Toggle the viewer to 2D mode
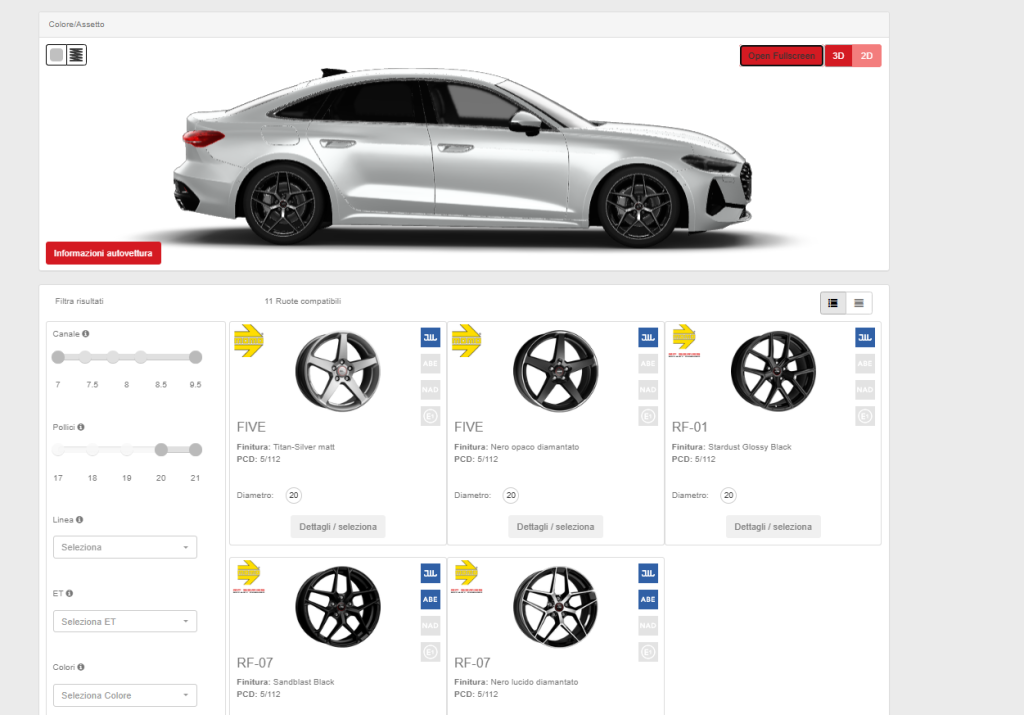The width and height of the screenshot is (1024, 715). click(867, 56)
